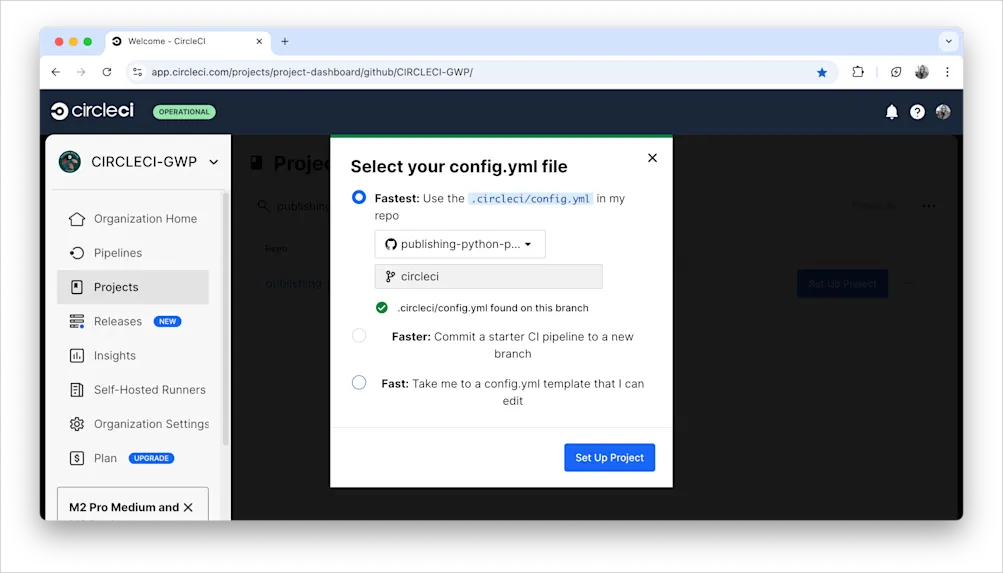Open a new browser tab
This screenshot has width=1003, height=573.
point(285,41)
